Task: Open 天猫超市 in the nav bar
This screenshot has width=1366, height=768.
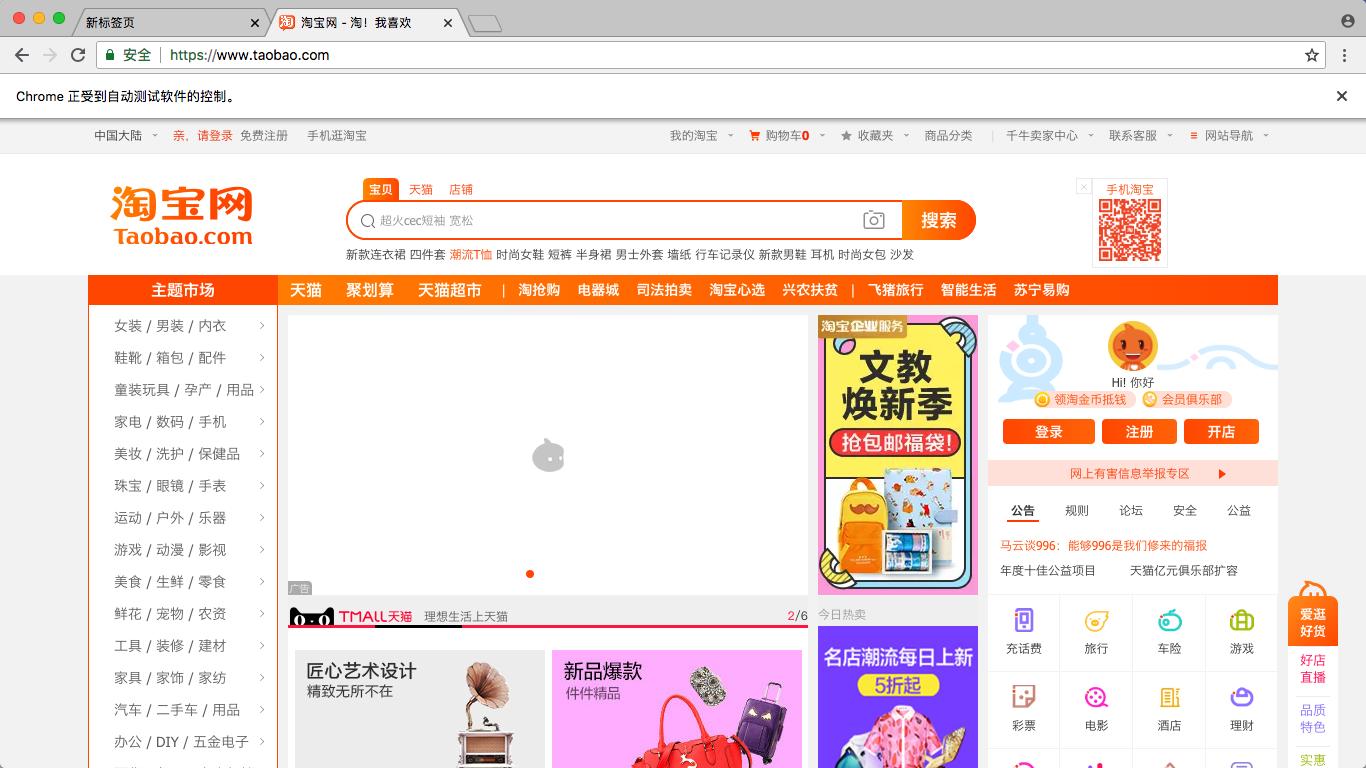Action: click(x=450, y=290)
